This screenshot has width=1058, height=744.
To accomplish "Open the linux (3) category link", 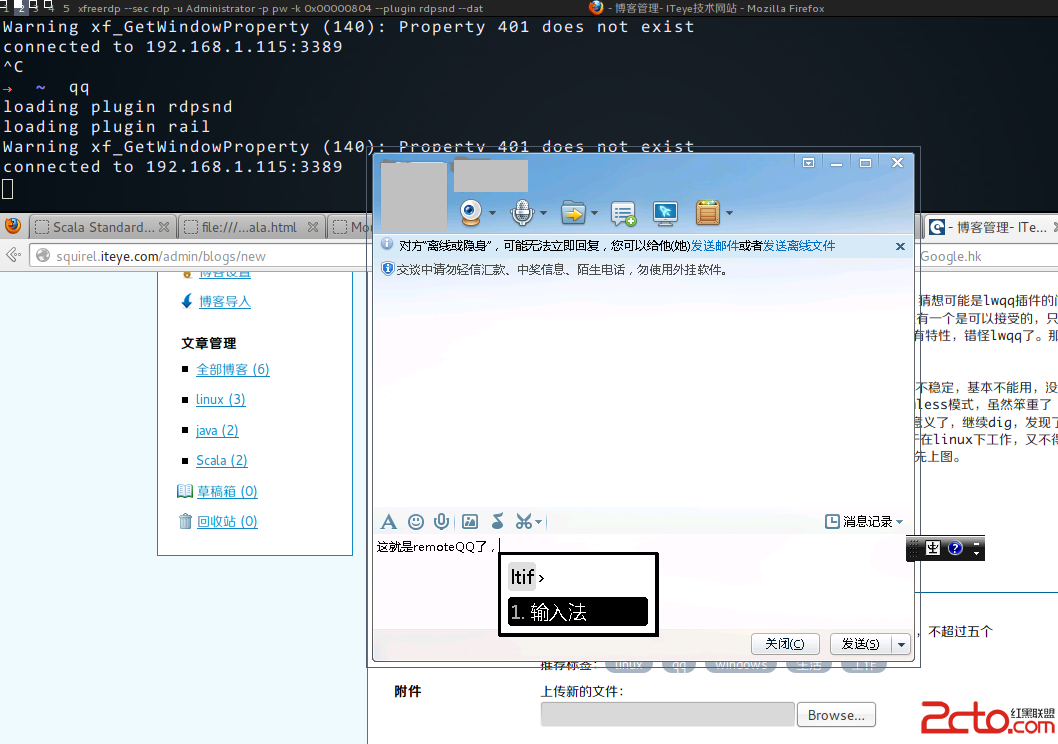I will click(221, 399).
